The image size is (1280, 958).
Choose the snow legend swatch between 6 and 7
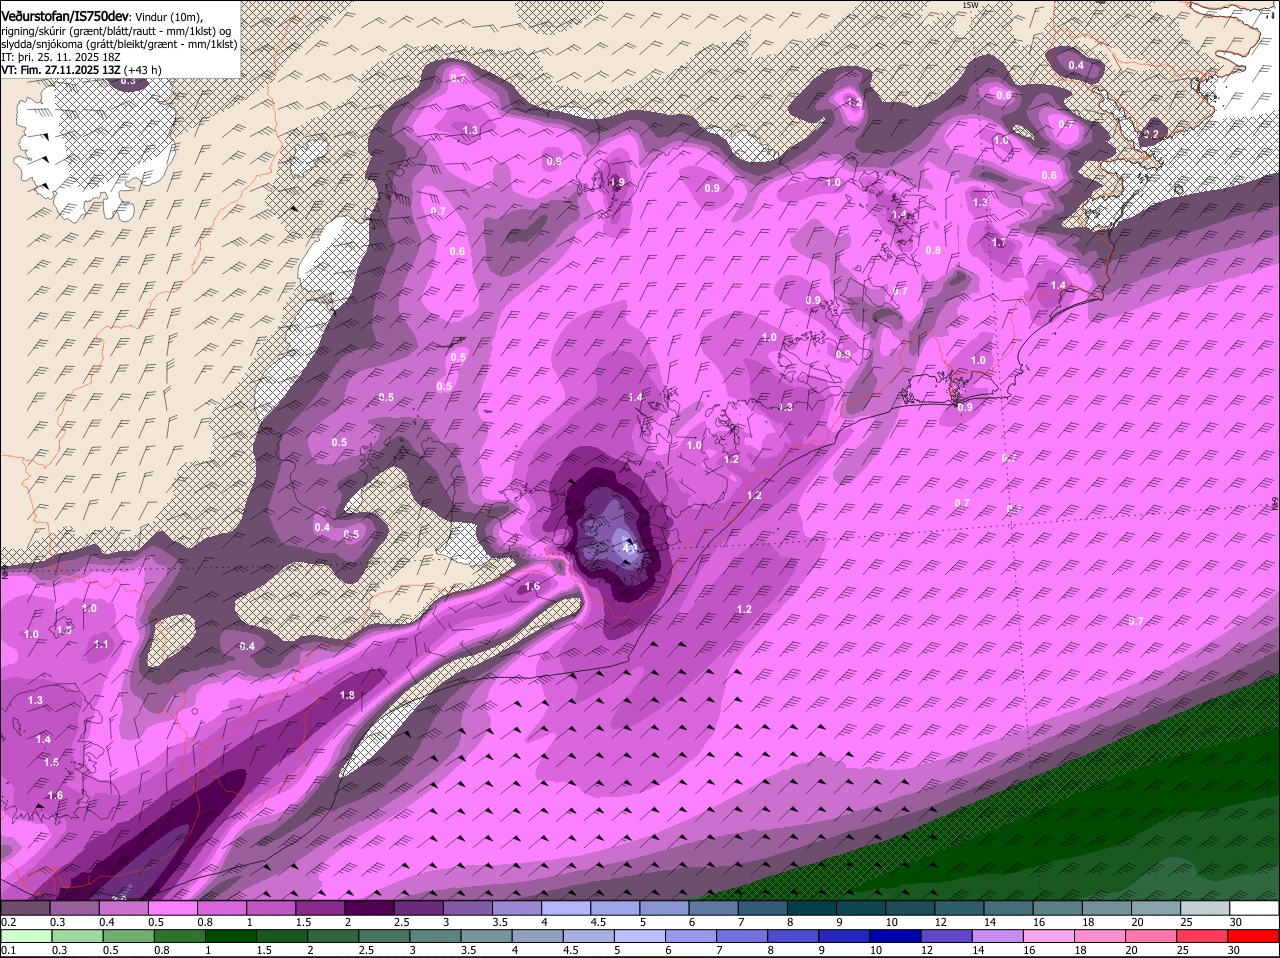pos(714,908)
